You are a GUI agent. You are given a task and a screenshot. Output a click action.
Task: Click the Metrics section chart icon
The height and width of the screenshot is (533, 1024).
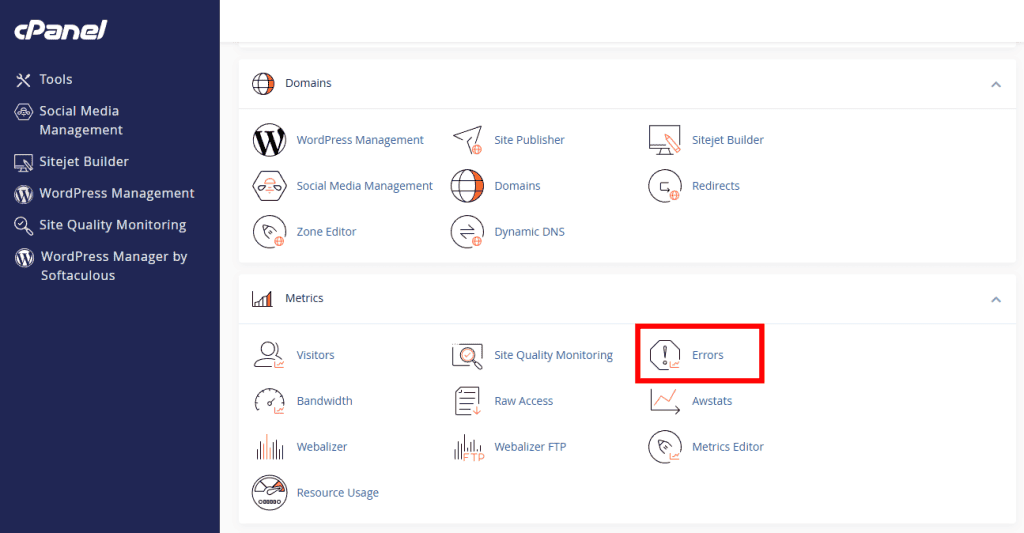pos(262,299)
